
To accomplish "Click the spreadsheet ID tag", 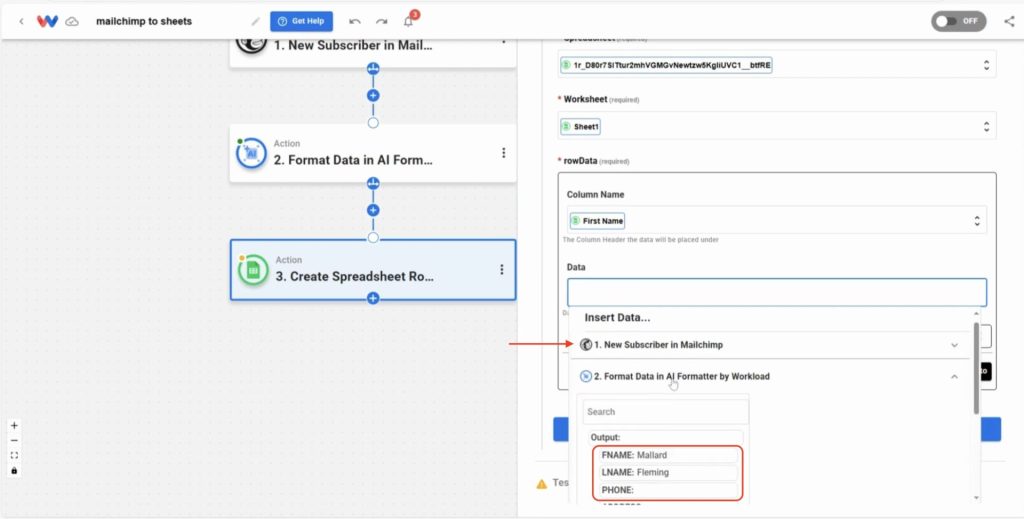I will point(666,65).
